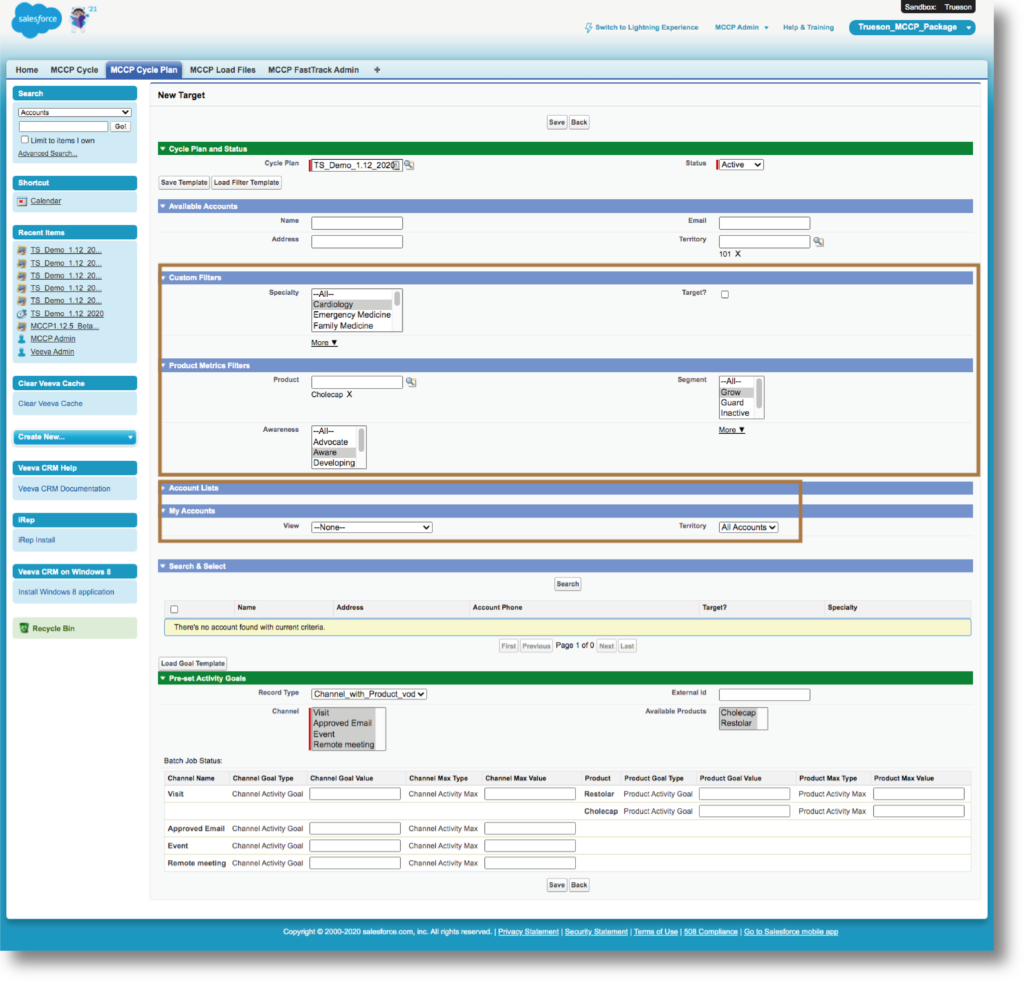Collapse the Search & Select section

[x=163, y=566]
